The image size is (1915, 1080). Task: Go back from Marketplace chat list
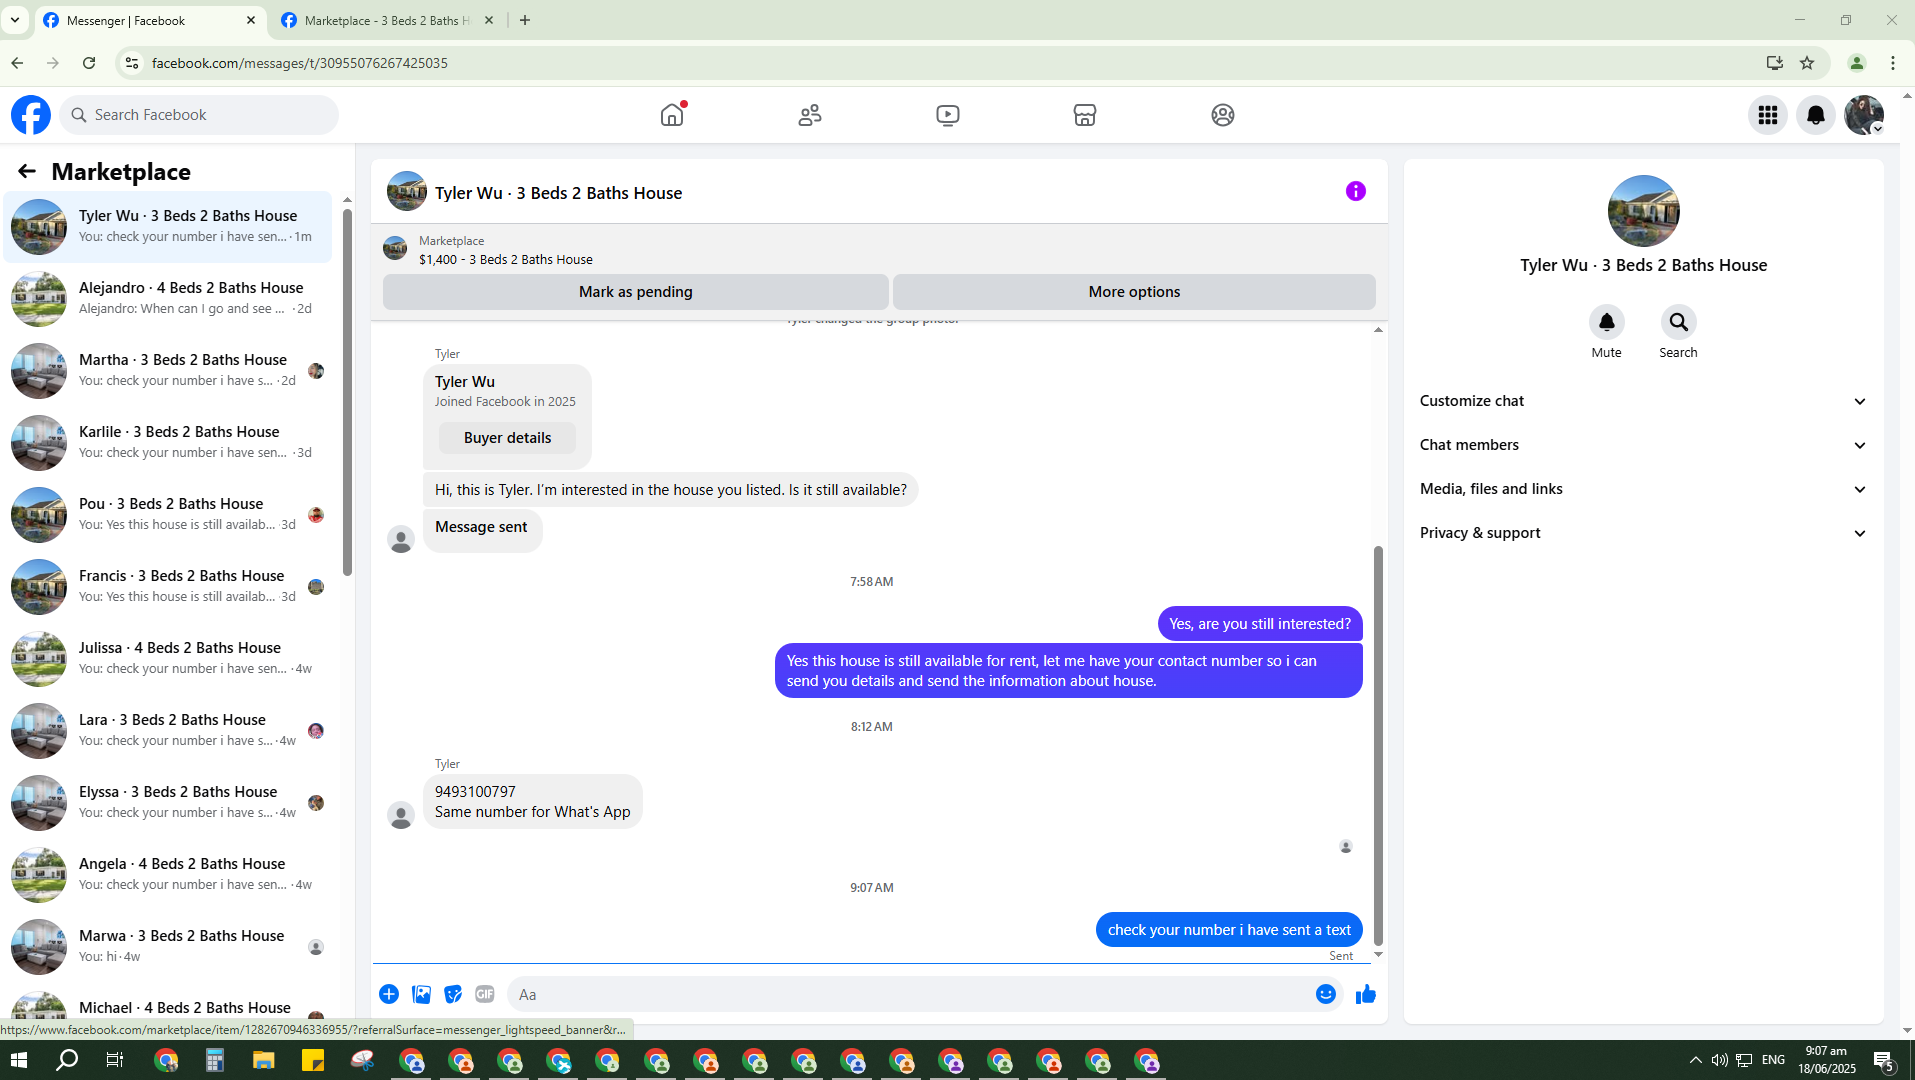[27, 171]
